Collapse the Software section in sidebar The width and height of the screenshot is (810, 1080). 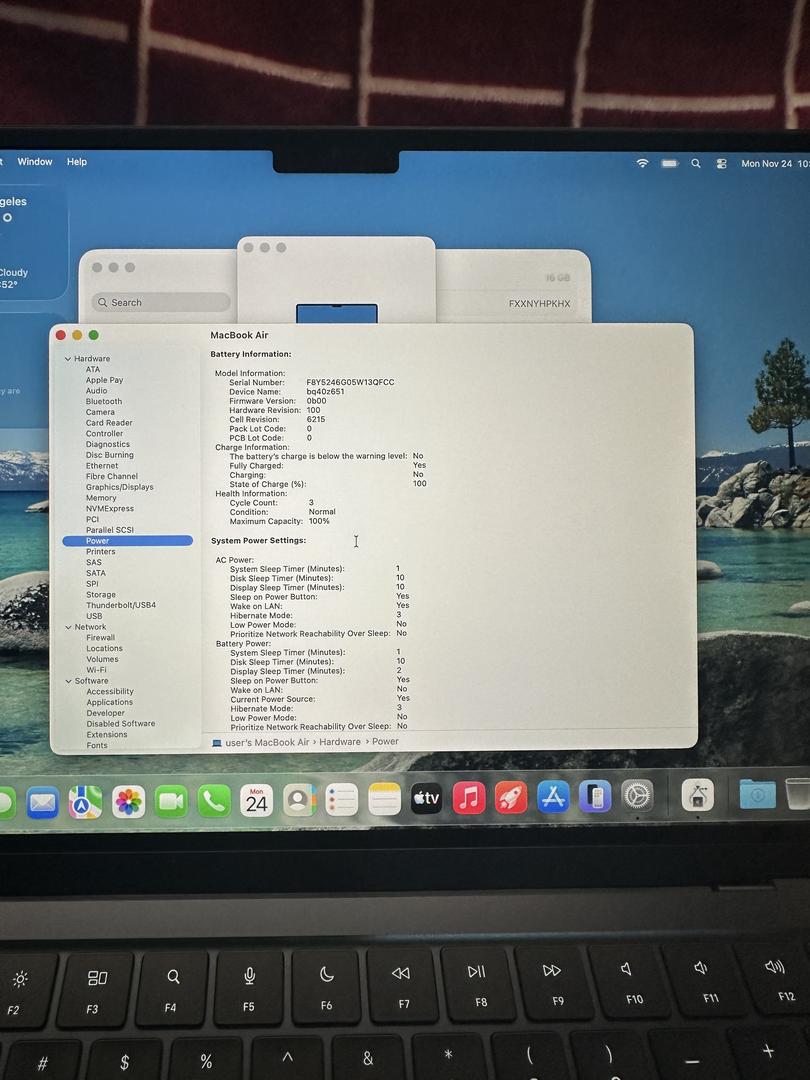point(68,681)
